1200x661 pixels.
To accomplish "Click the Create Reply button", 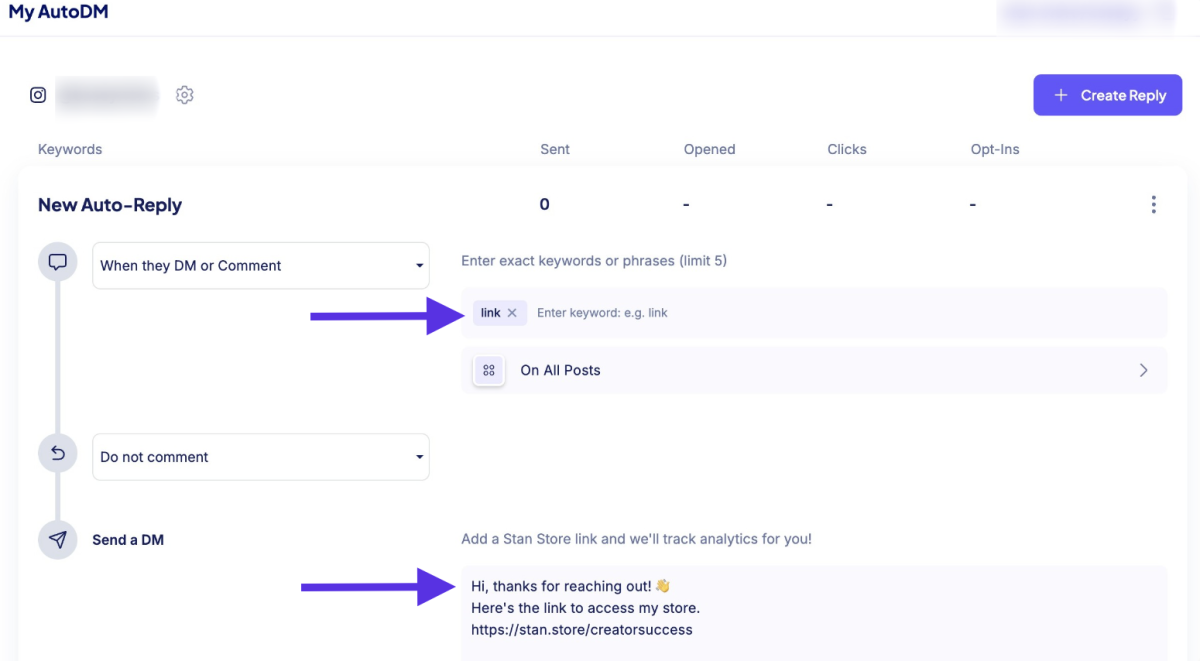I will click(1108, 95).
